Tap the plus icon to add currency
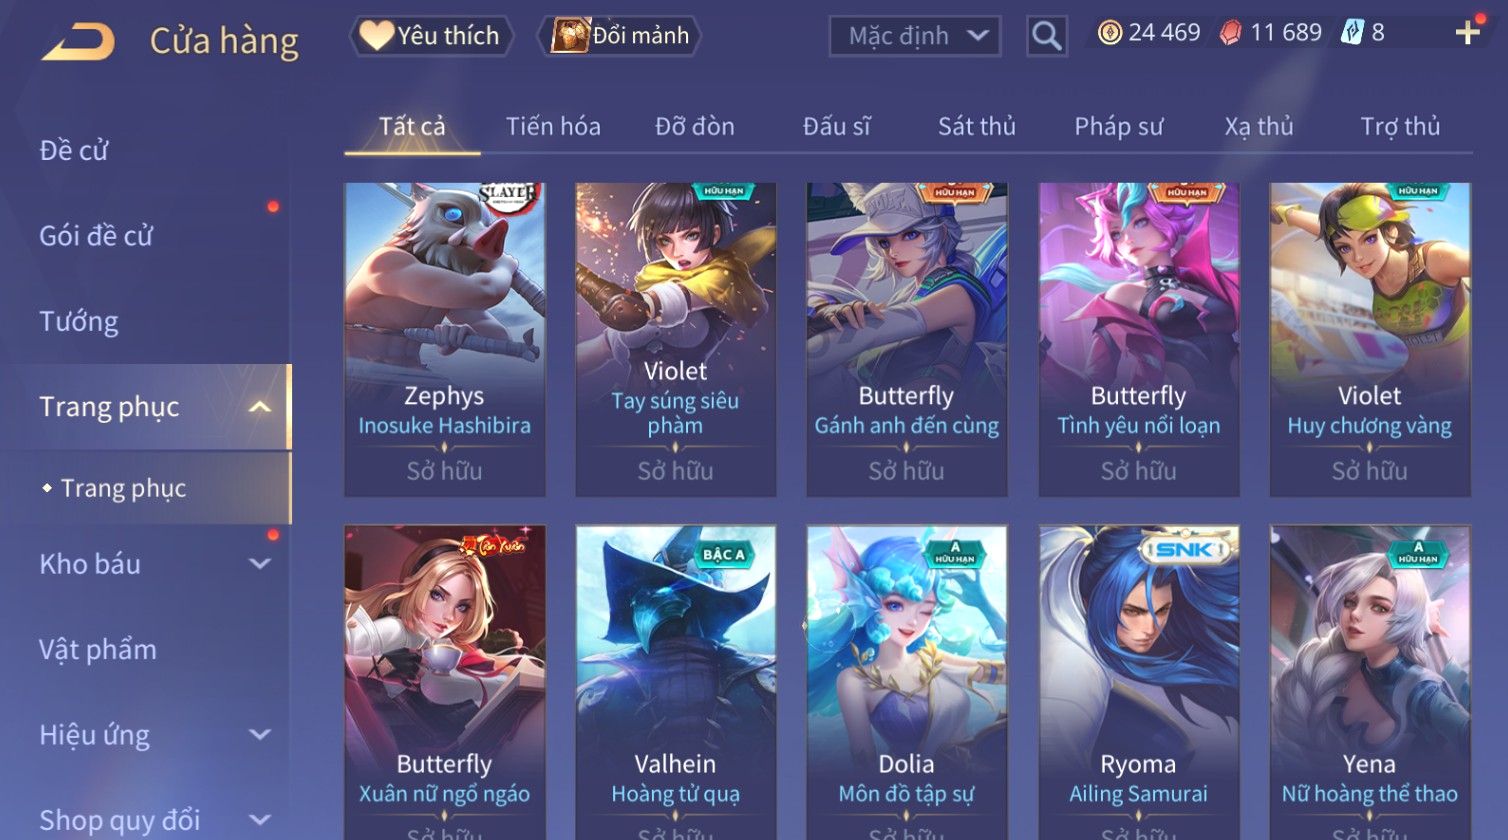This screenshot has height=840, width=1508. coord(1467,33)
